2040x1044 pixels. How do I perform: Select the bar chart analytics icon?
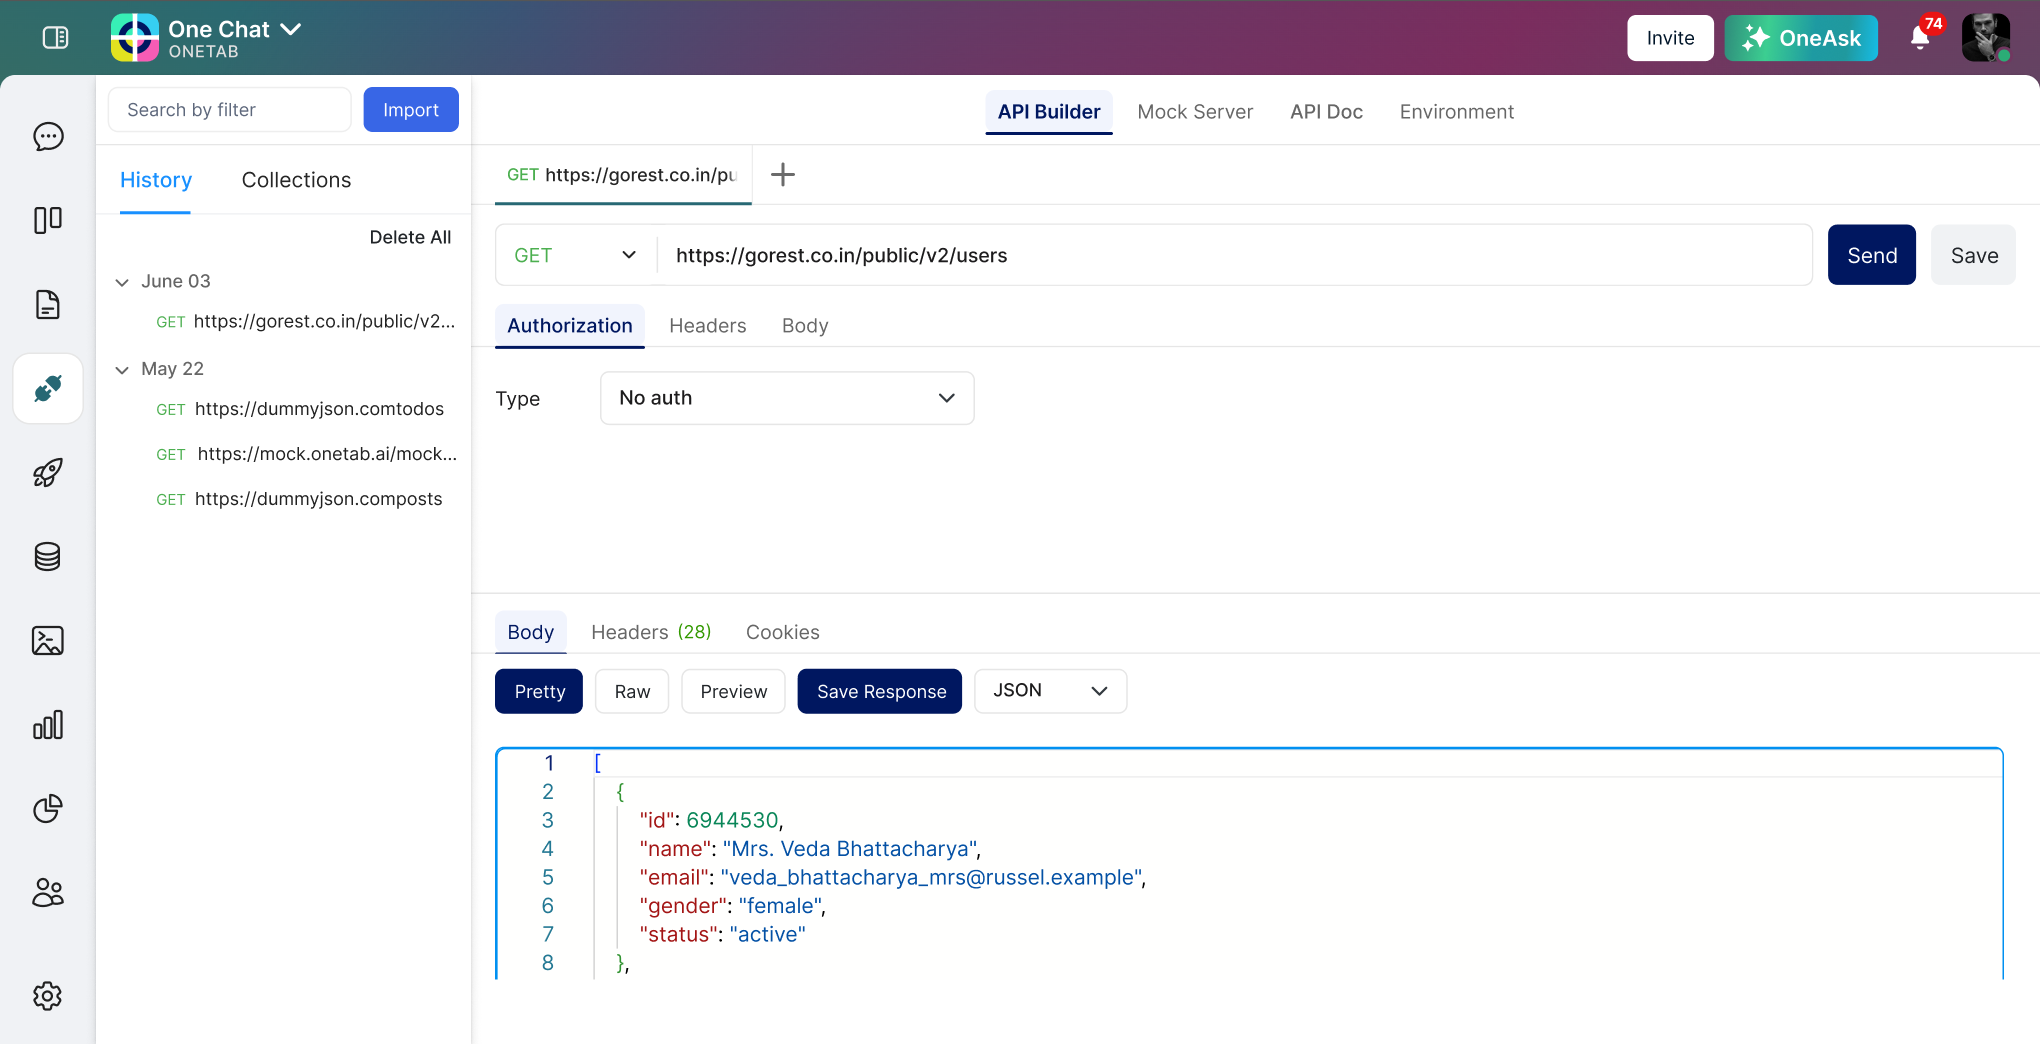click(47, 725)
